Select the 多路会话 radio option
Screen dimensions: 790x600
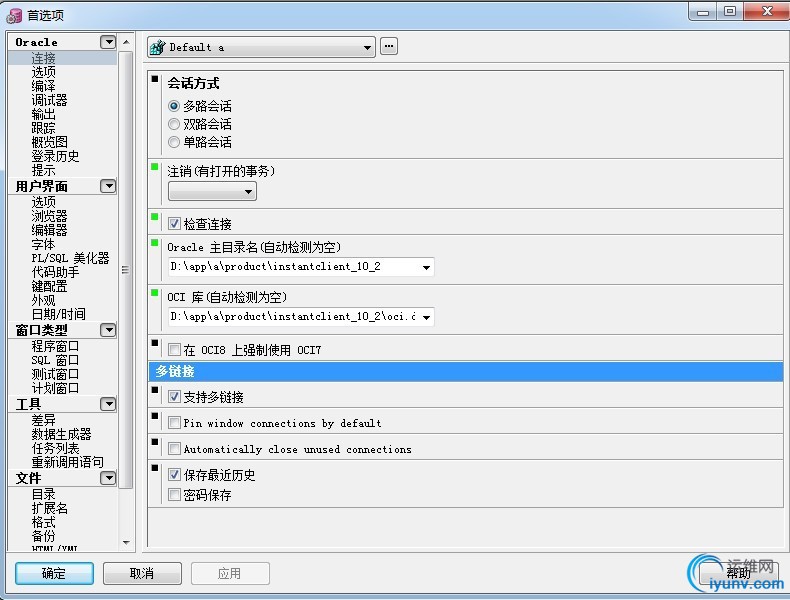click(x=174, y=106)
